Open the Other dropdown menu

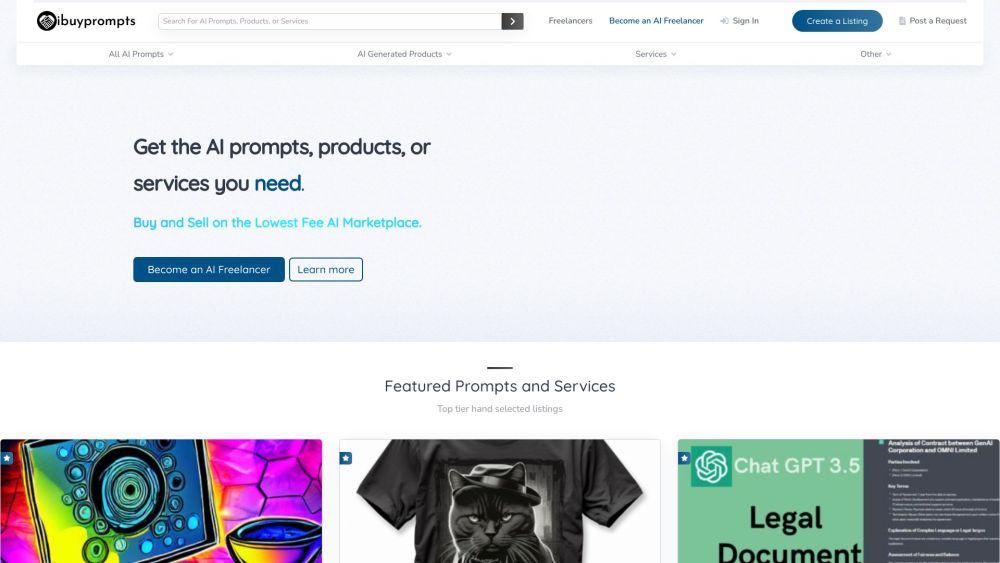coord(875,54)
